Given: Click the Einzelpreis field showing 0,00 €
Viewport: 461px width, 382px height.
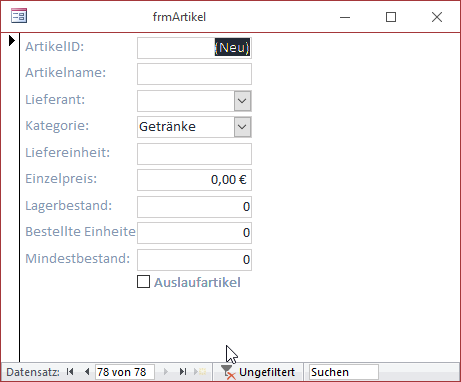Looking at the screenshot, I should (x=194, y=180).
